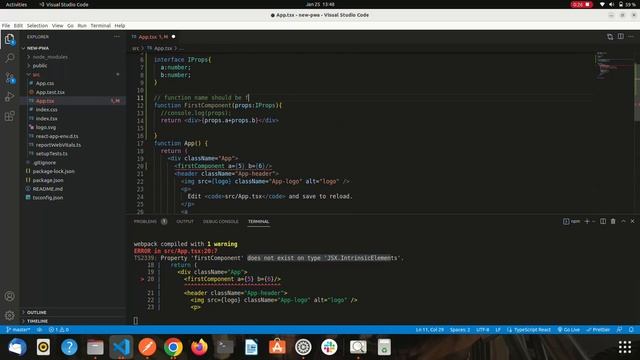Launch Firefox from the dock
This screenshot has height=360, width=640.
(x=199, y=347)
